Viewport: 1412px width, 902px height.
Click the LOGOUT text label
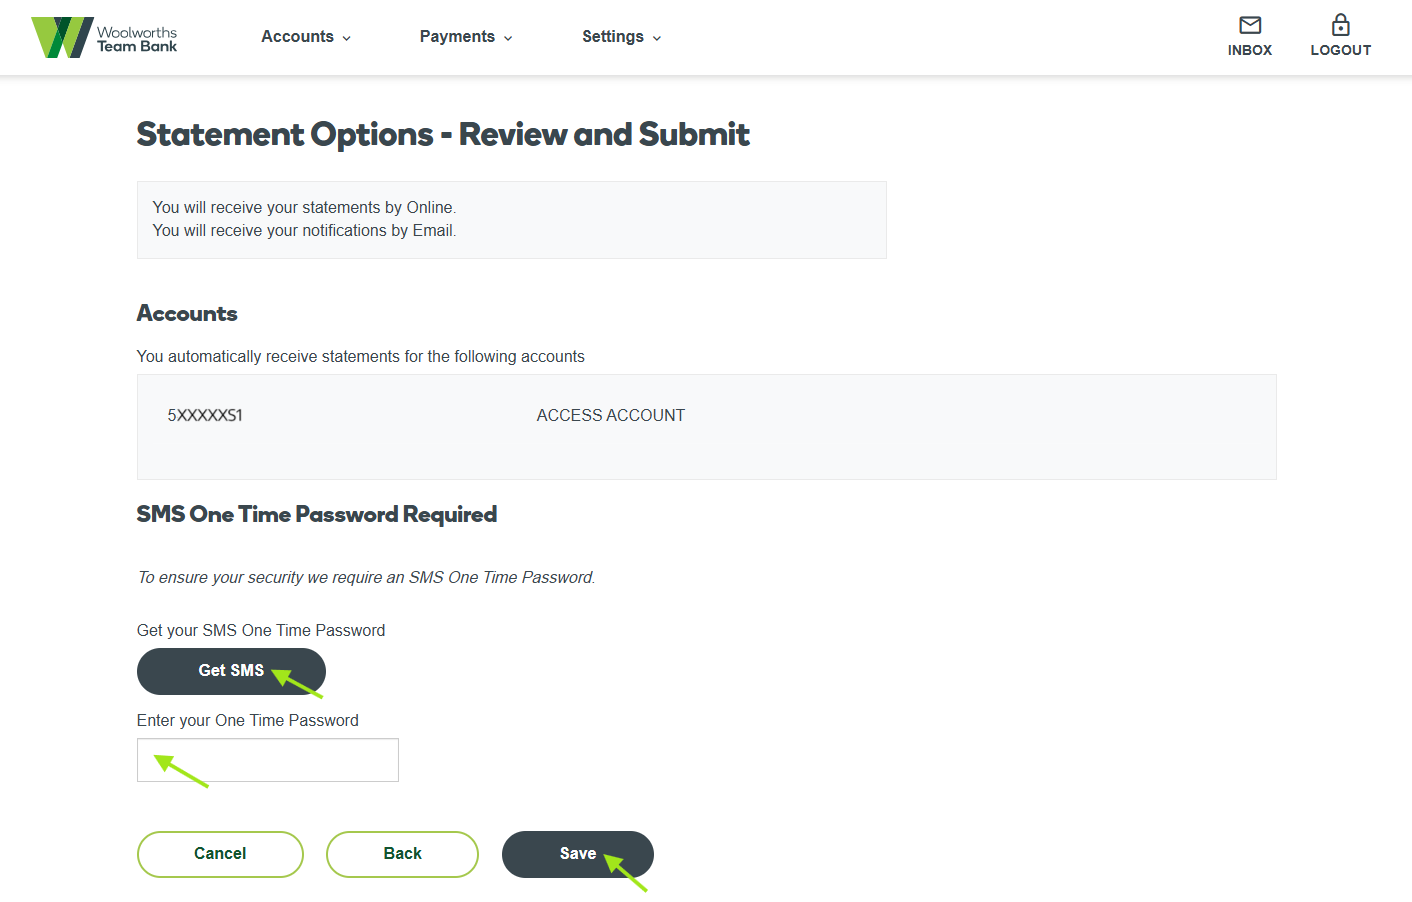(1340, 50)
